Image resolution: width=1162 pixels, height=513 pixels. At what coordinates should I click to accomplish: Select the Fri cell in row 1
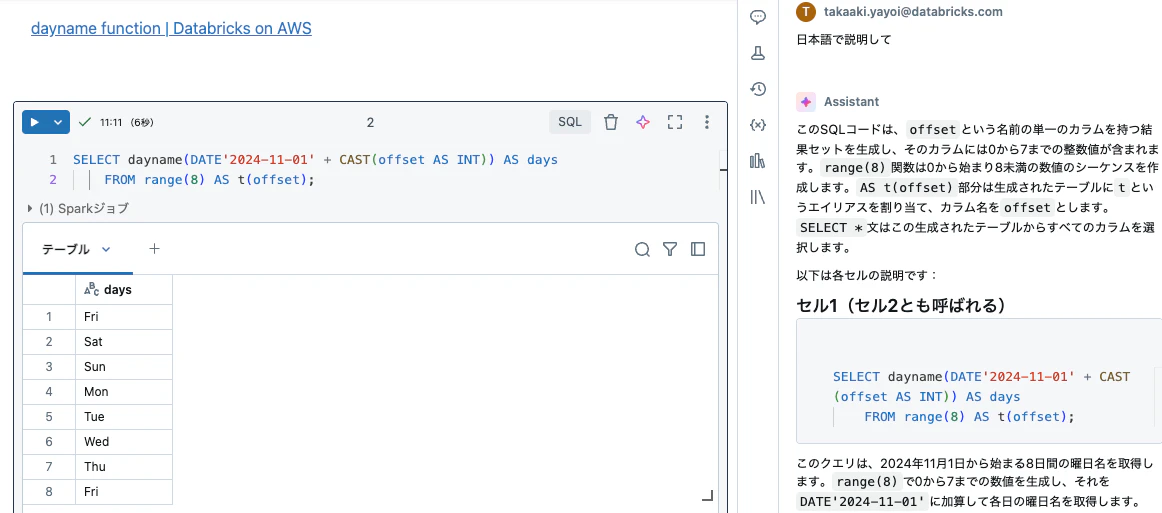124,317
